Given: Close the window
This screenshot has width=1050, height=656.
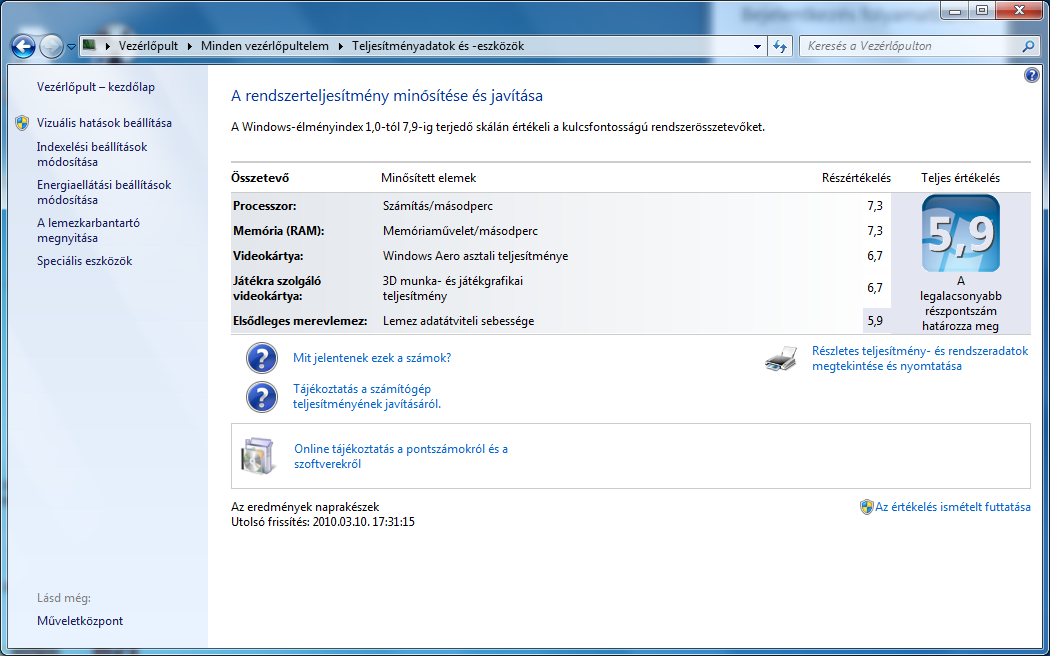Looking at the screenshot, I should click(1021, 10).
